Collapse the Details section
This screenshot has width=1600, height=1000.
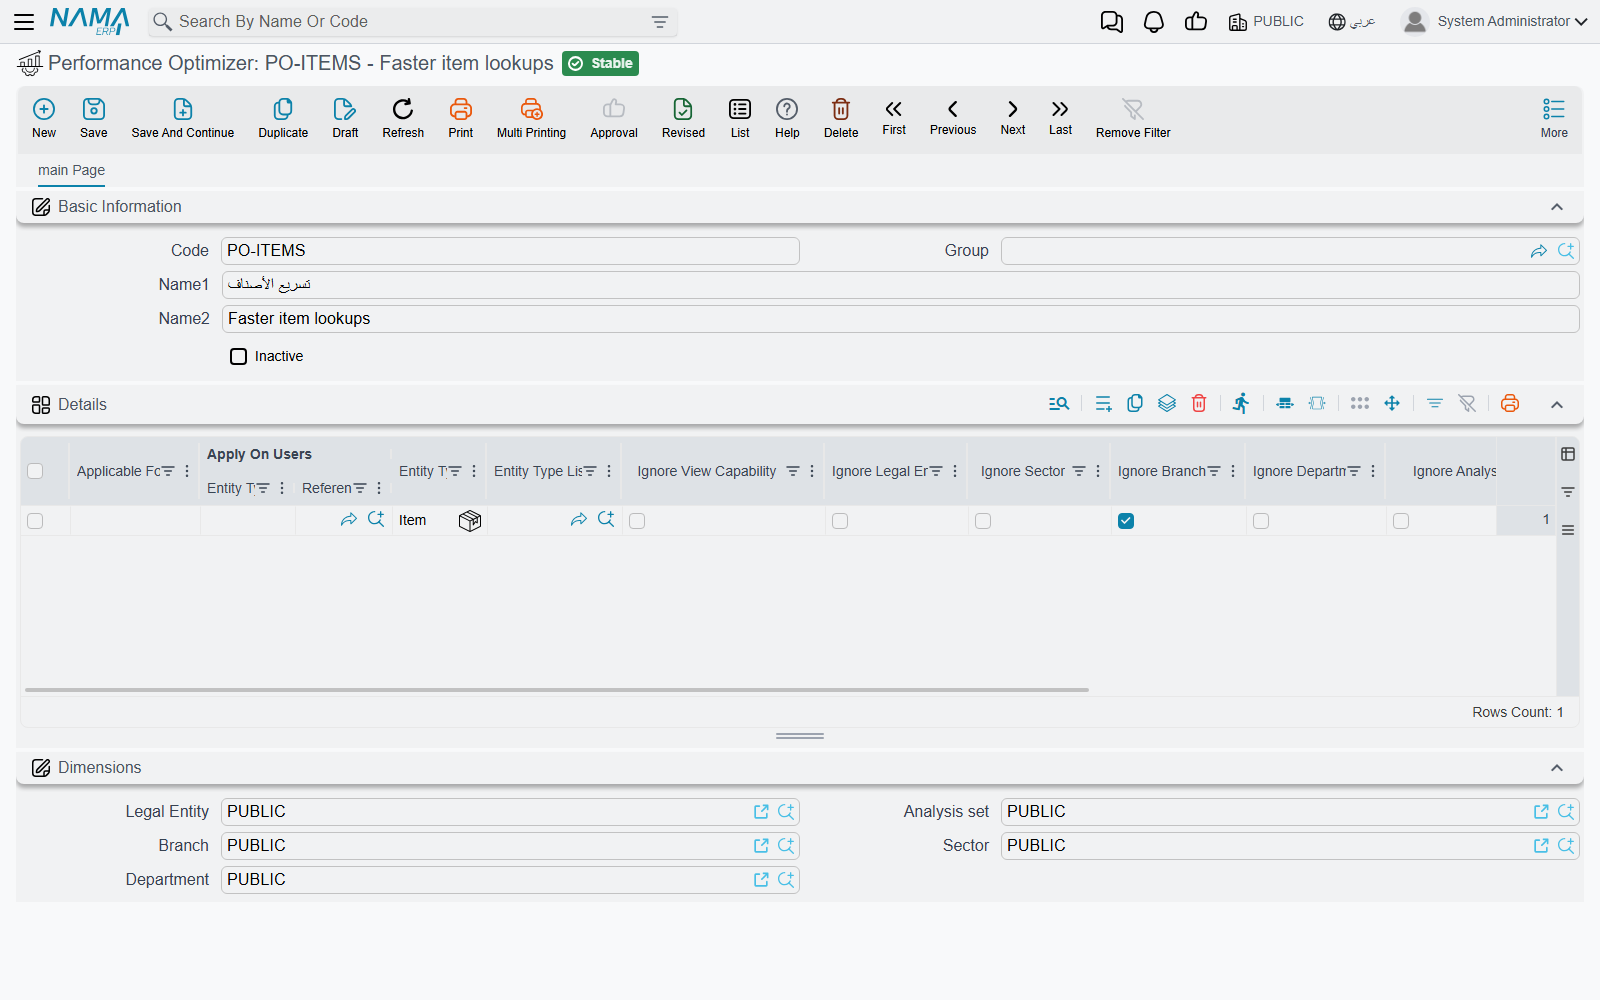click(x=1557, y=404)
